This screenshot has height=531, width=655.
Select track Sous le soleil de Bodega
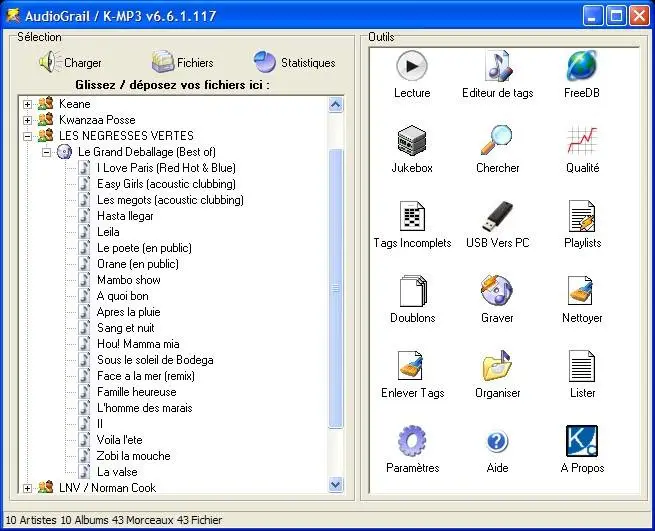click(155, 360)
